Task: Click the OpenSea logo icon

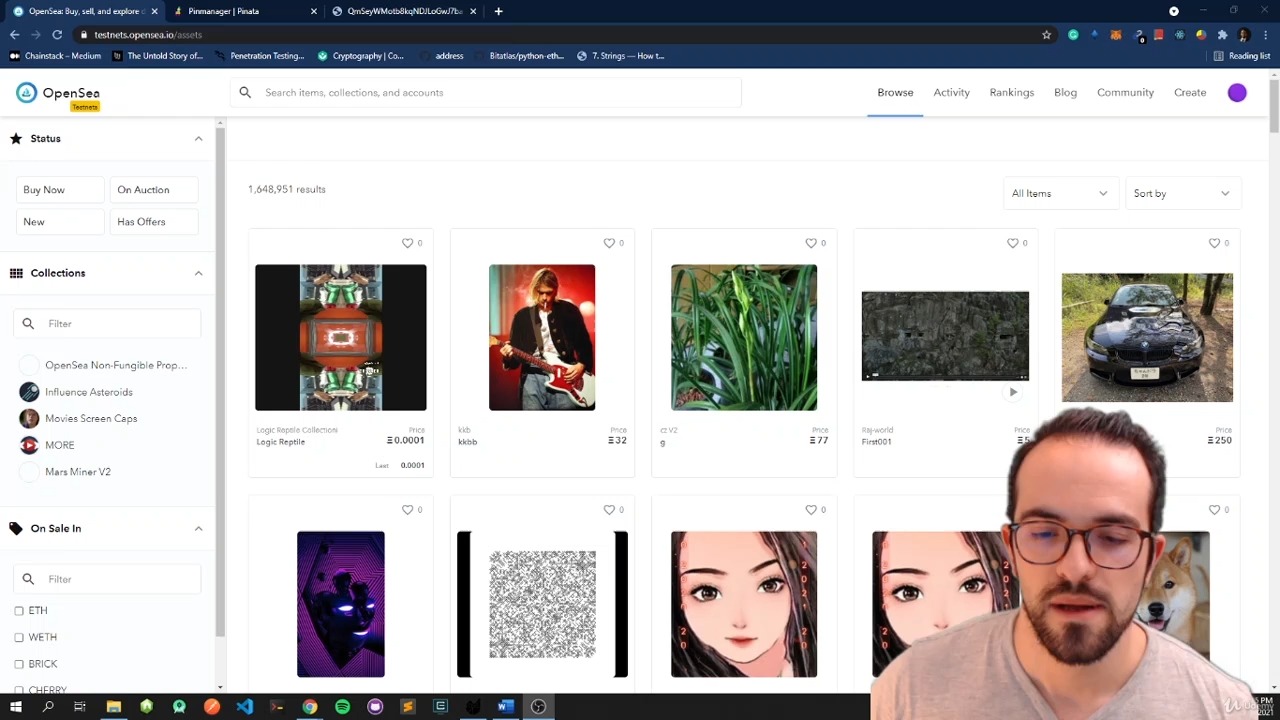Action: (x=26, y=93)
